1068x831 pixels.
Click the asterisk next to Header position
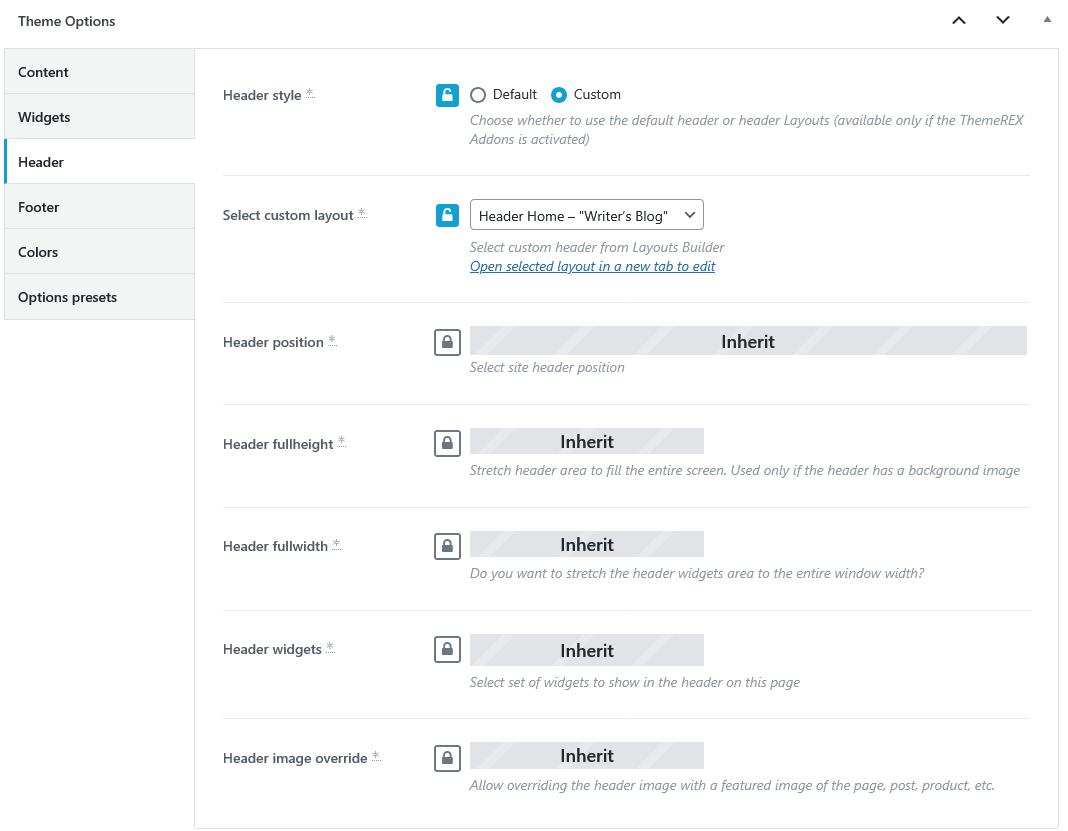tap(332, 340)
